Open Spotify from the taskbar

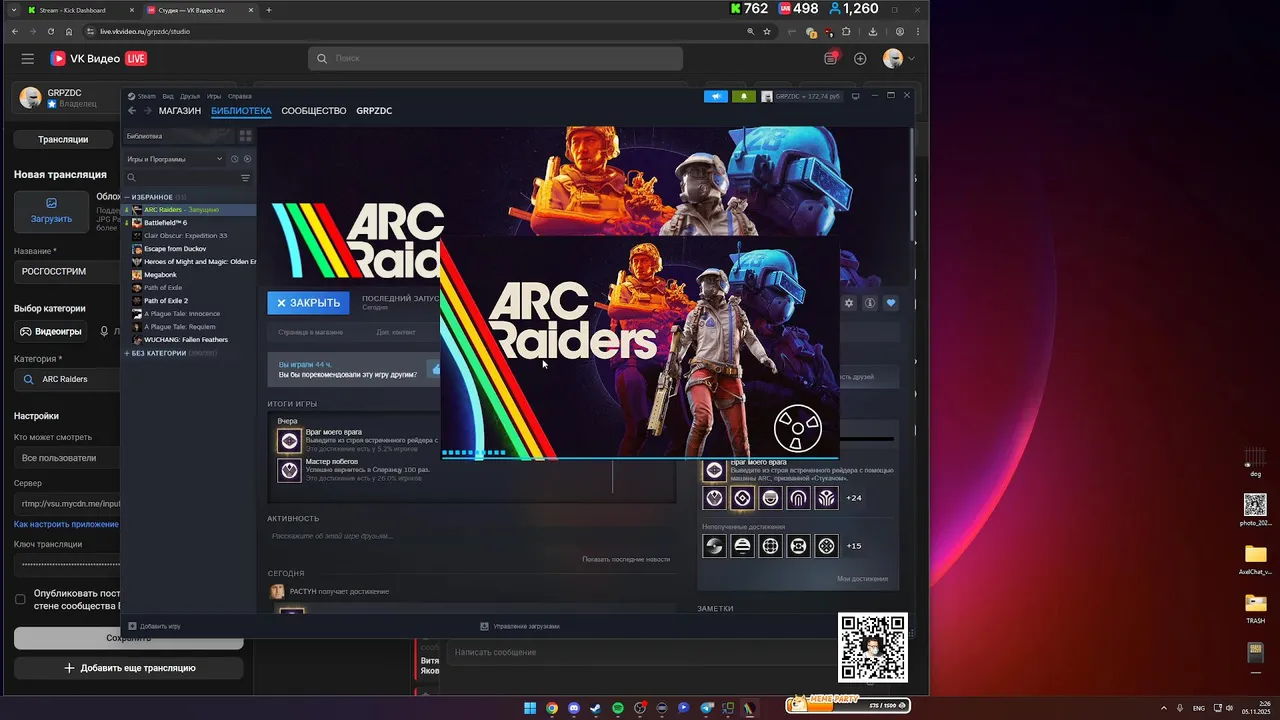[x=618, y=708]
